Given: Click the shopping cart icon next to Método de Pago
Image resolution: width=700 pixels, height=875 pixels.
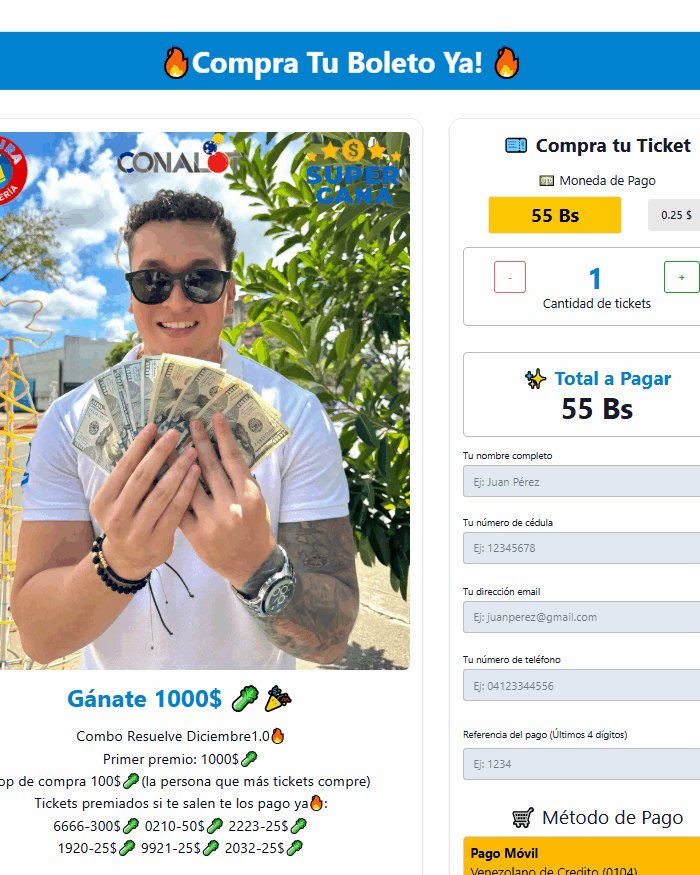Looking at the screenshot, I should tap(523, 818).
